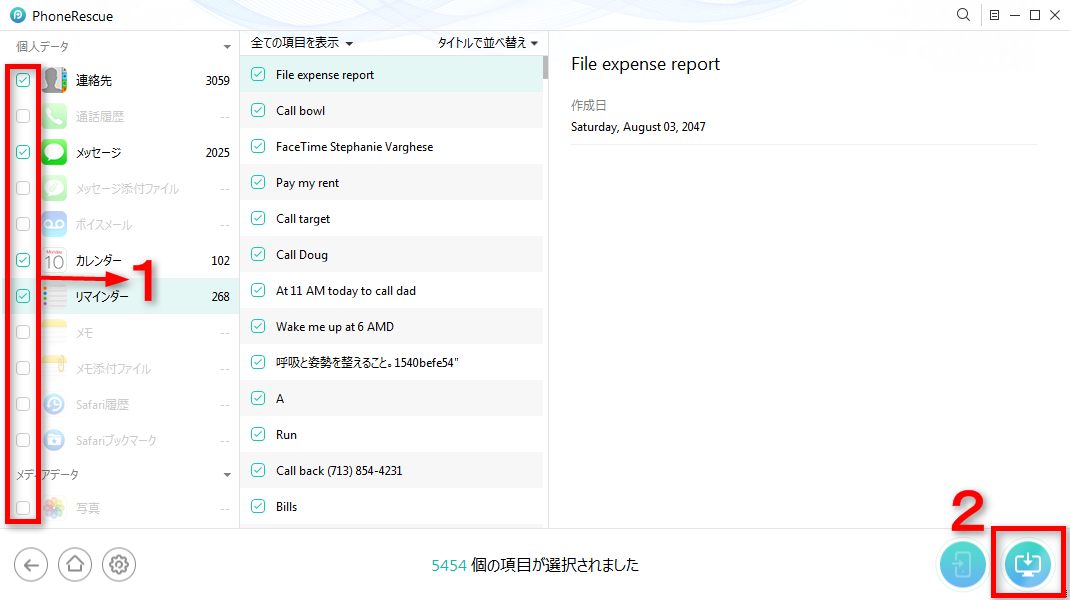Uncheck the メッセージ category checkbox
This screenshot has width=1070, height=600.
23,152
